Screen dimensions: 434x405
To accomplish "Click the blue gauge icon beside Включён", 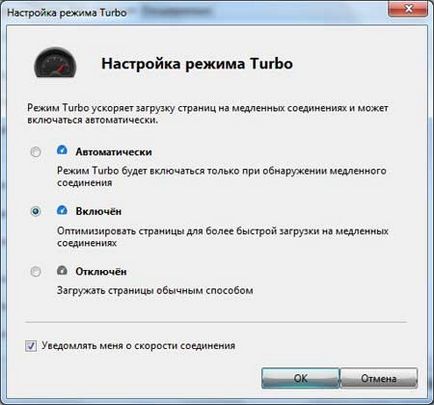I will 62,210.
